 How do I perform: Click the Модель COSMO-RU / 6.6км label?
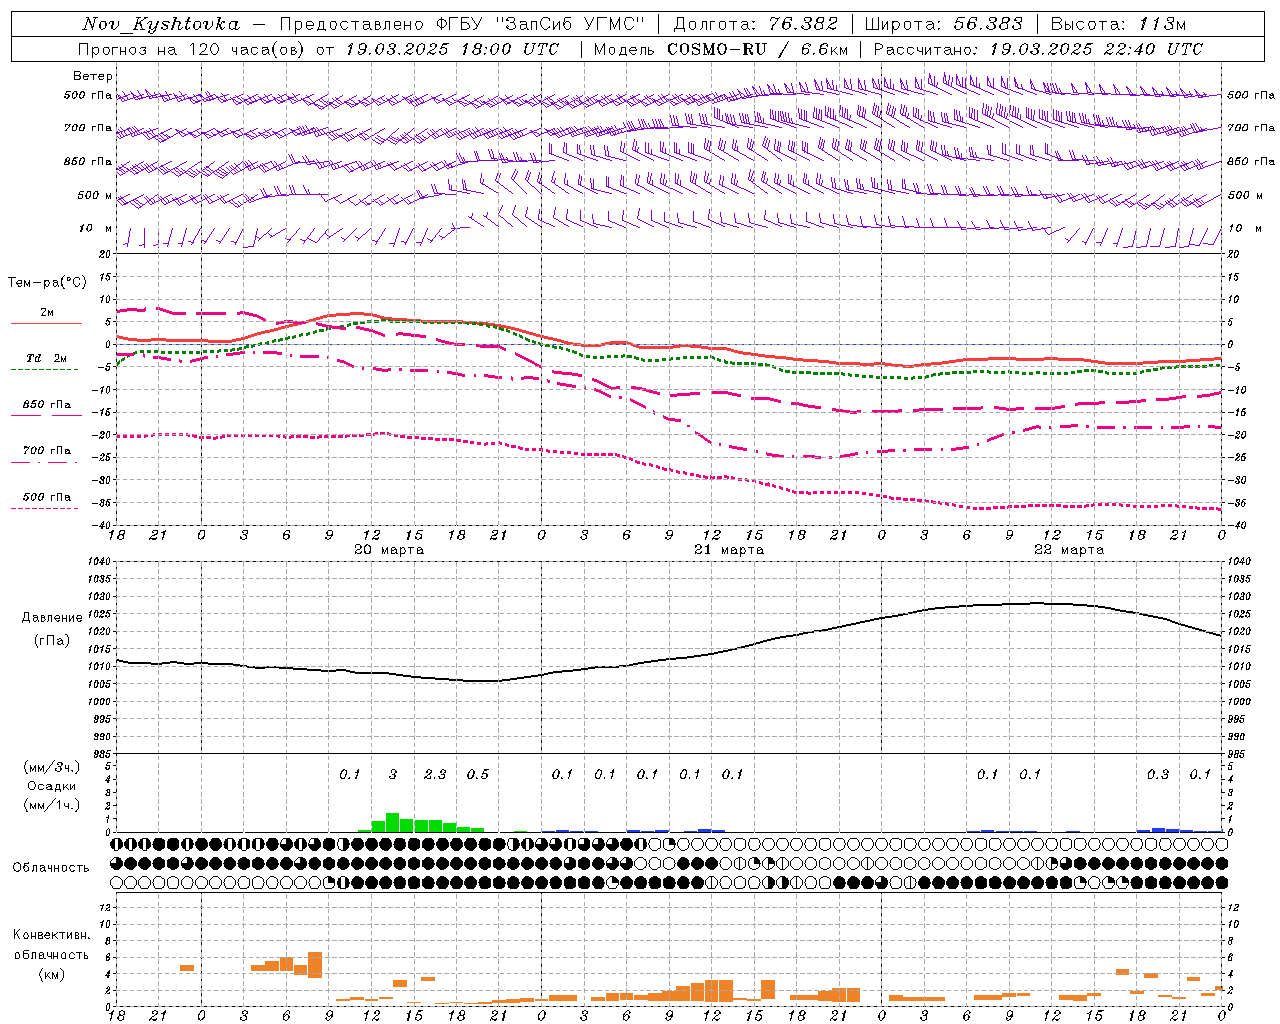tap(721, 49)
